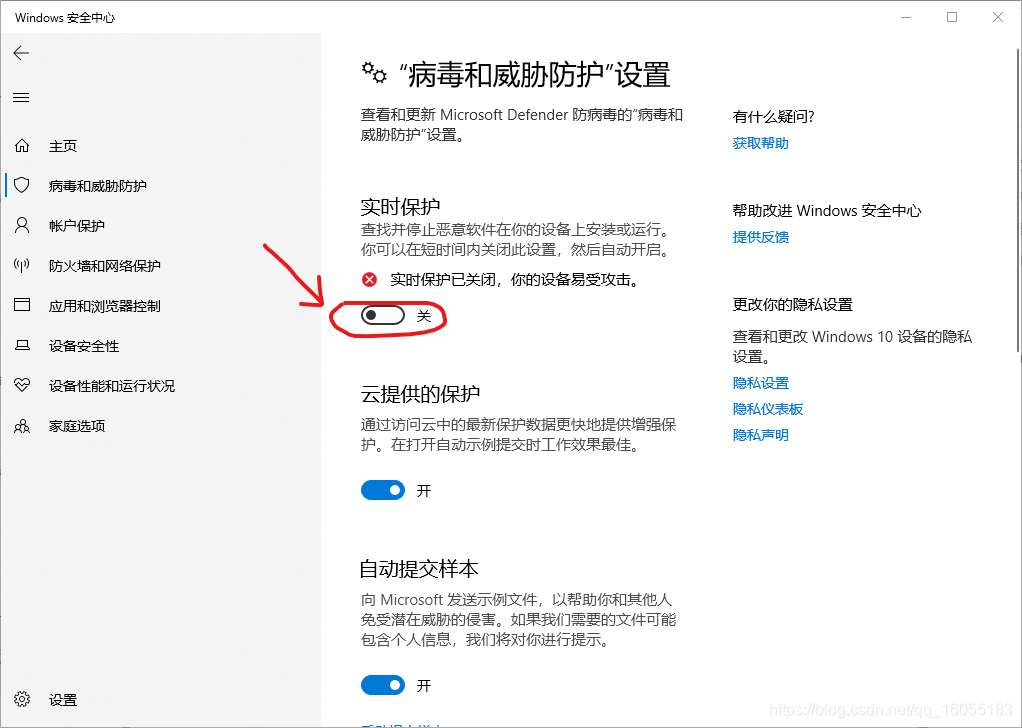
Task: Click the 有什么疑问? heading
Action: (x=774, y=117)
